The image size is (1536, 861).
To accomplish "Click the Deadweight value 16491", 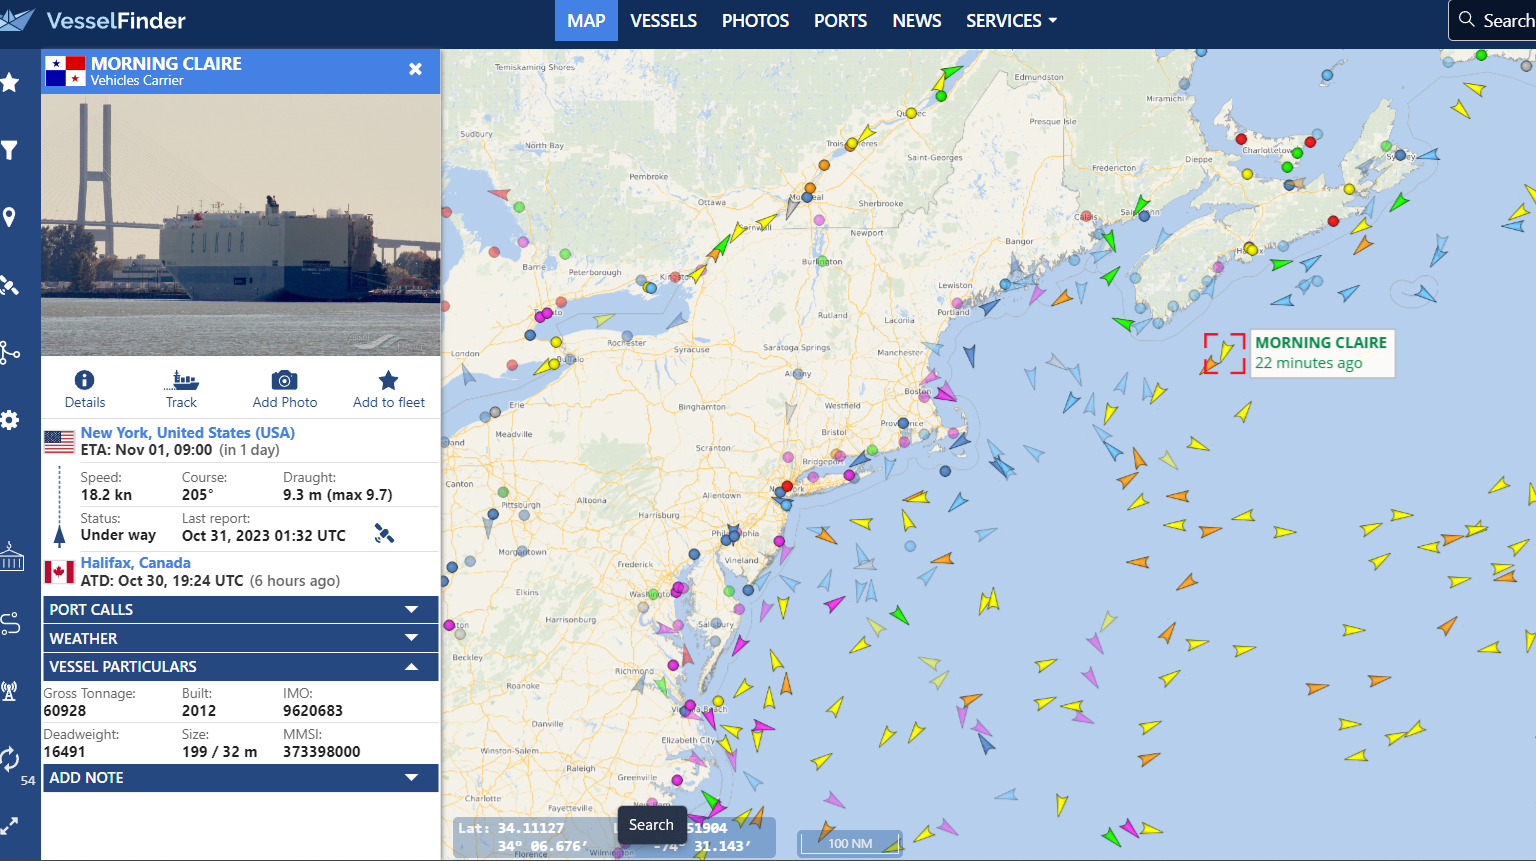I will pos(64,752).
